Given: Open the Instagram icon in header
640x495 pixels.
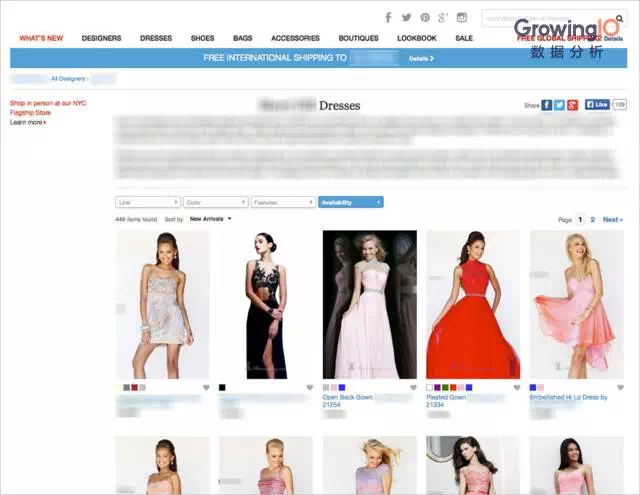Looking at the screenshot, I should (462, 18).
